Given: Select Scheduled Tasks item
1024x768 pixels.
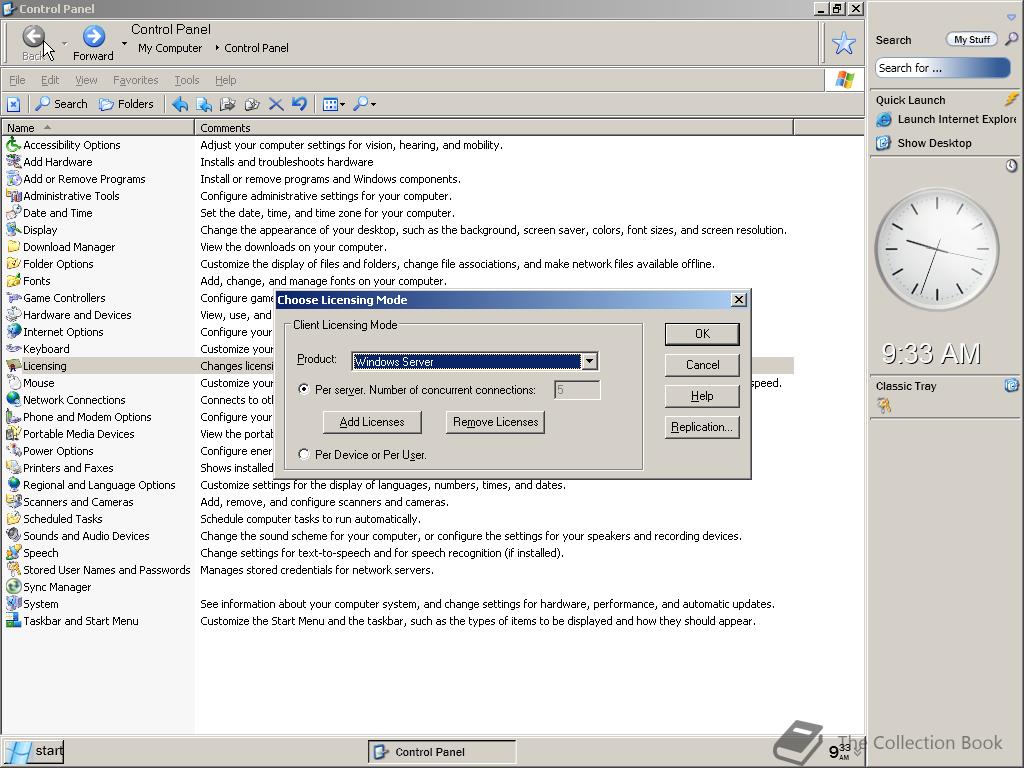Looking at the screenshot, I should coord(63,519).
